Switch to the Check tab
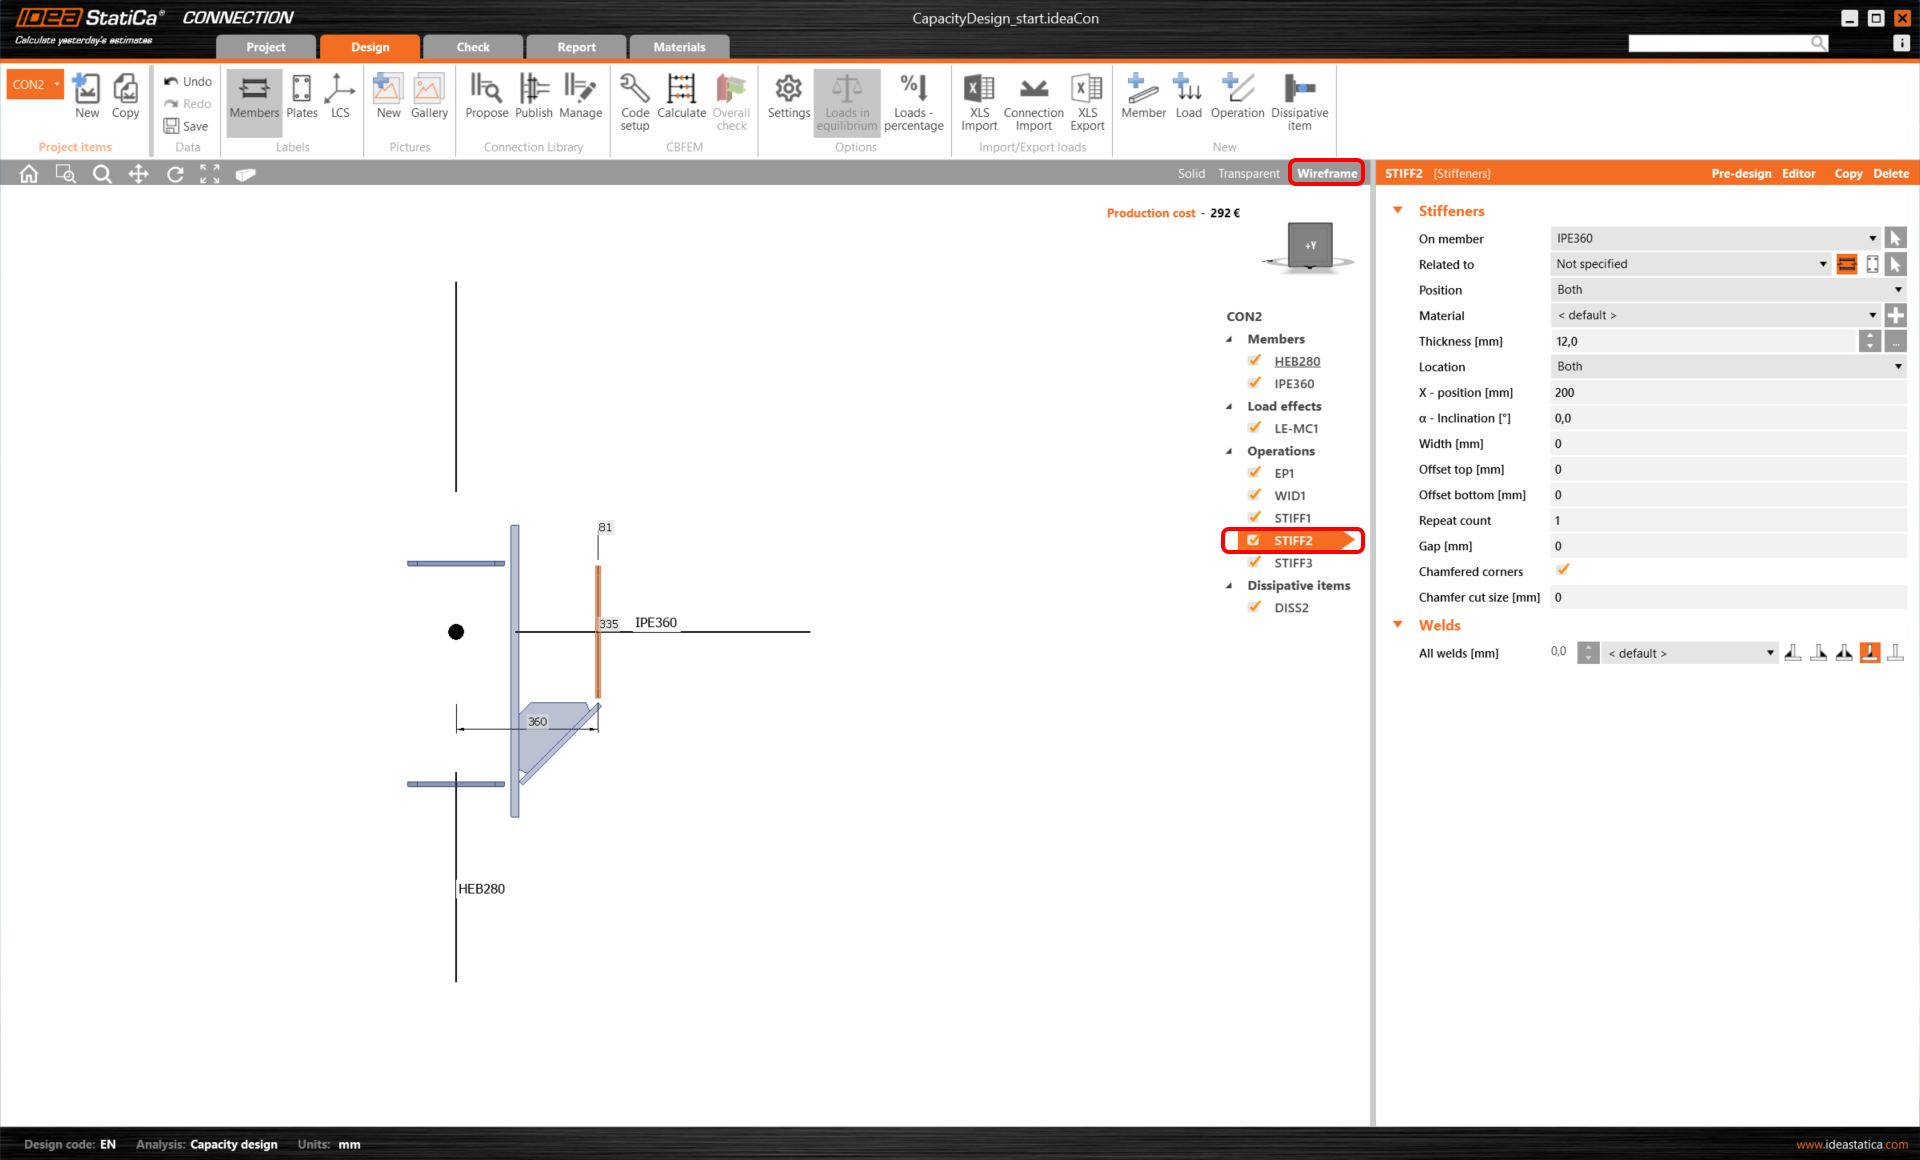Image resolution: width=1920 pixels, height=1160 pixels. pyautogui.click(x=472, y=46)
